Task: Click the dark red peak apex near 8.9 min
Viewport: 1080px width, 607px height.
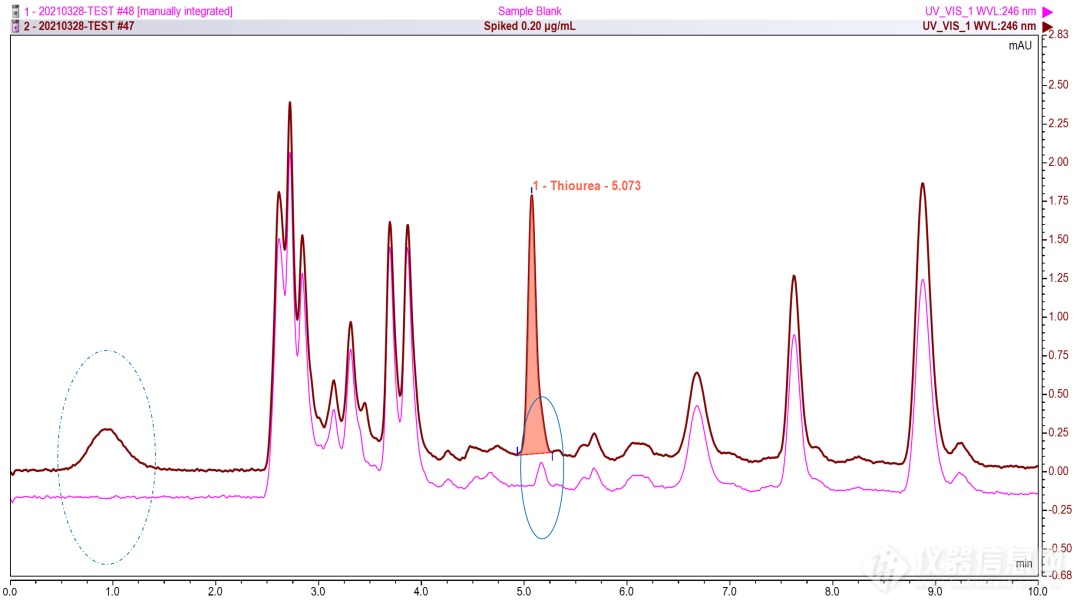Action: coord(922,184)
